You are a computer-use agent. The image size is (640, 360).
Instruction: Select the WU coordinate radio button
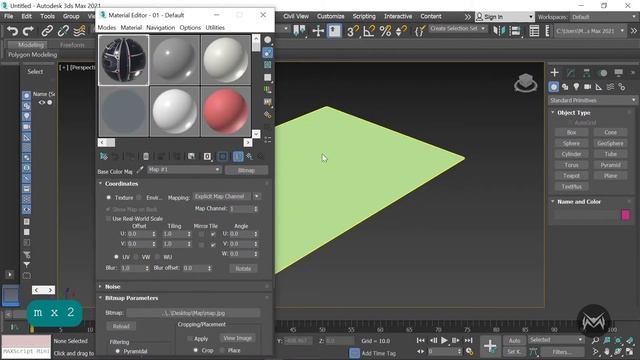(x=158, y=257)
